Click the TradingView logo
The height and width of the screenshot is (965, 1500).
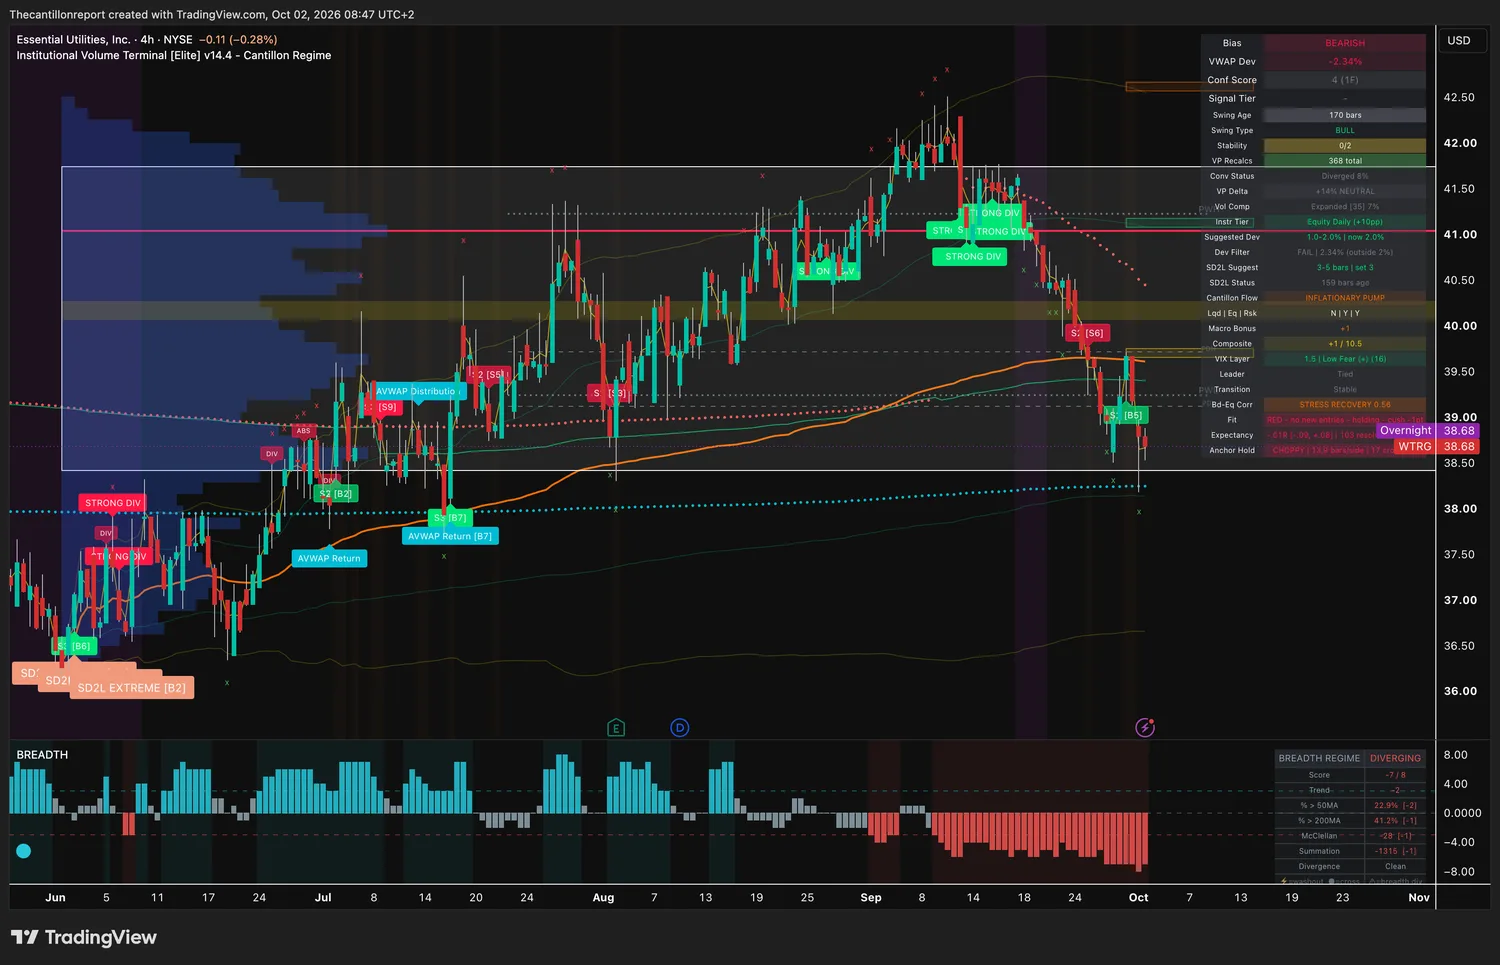[84, 937]
